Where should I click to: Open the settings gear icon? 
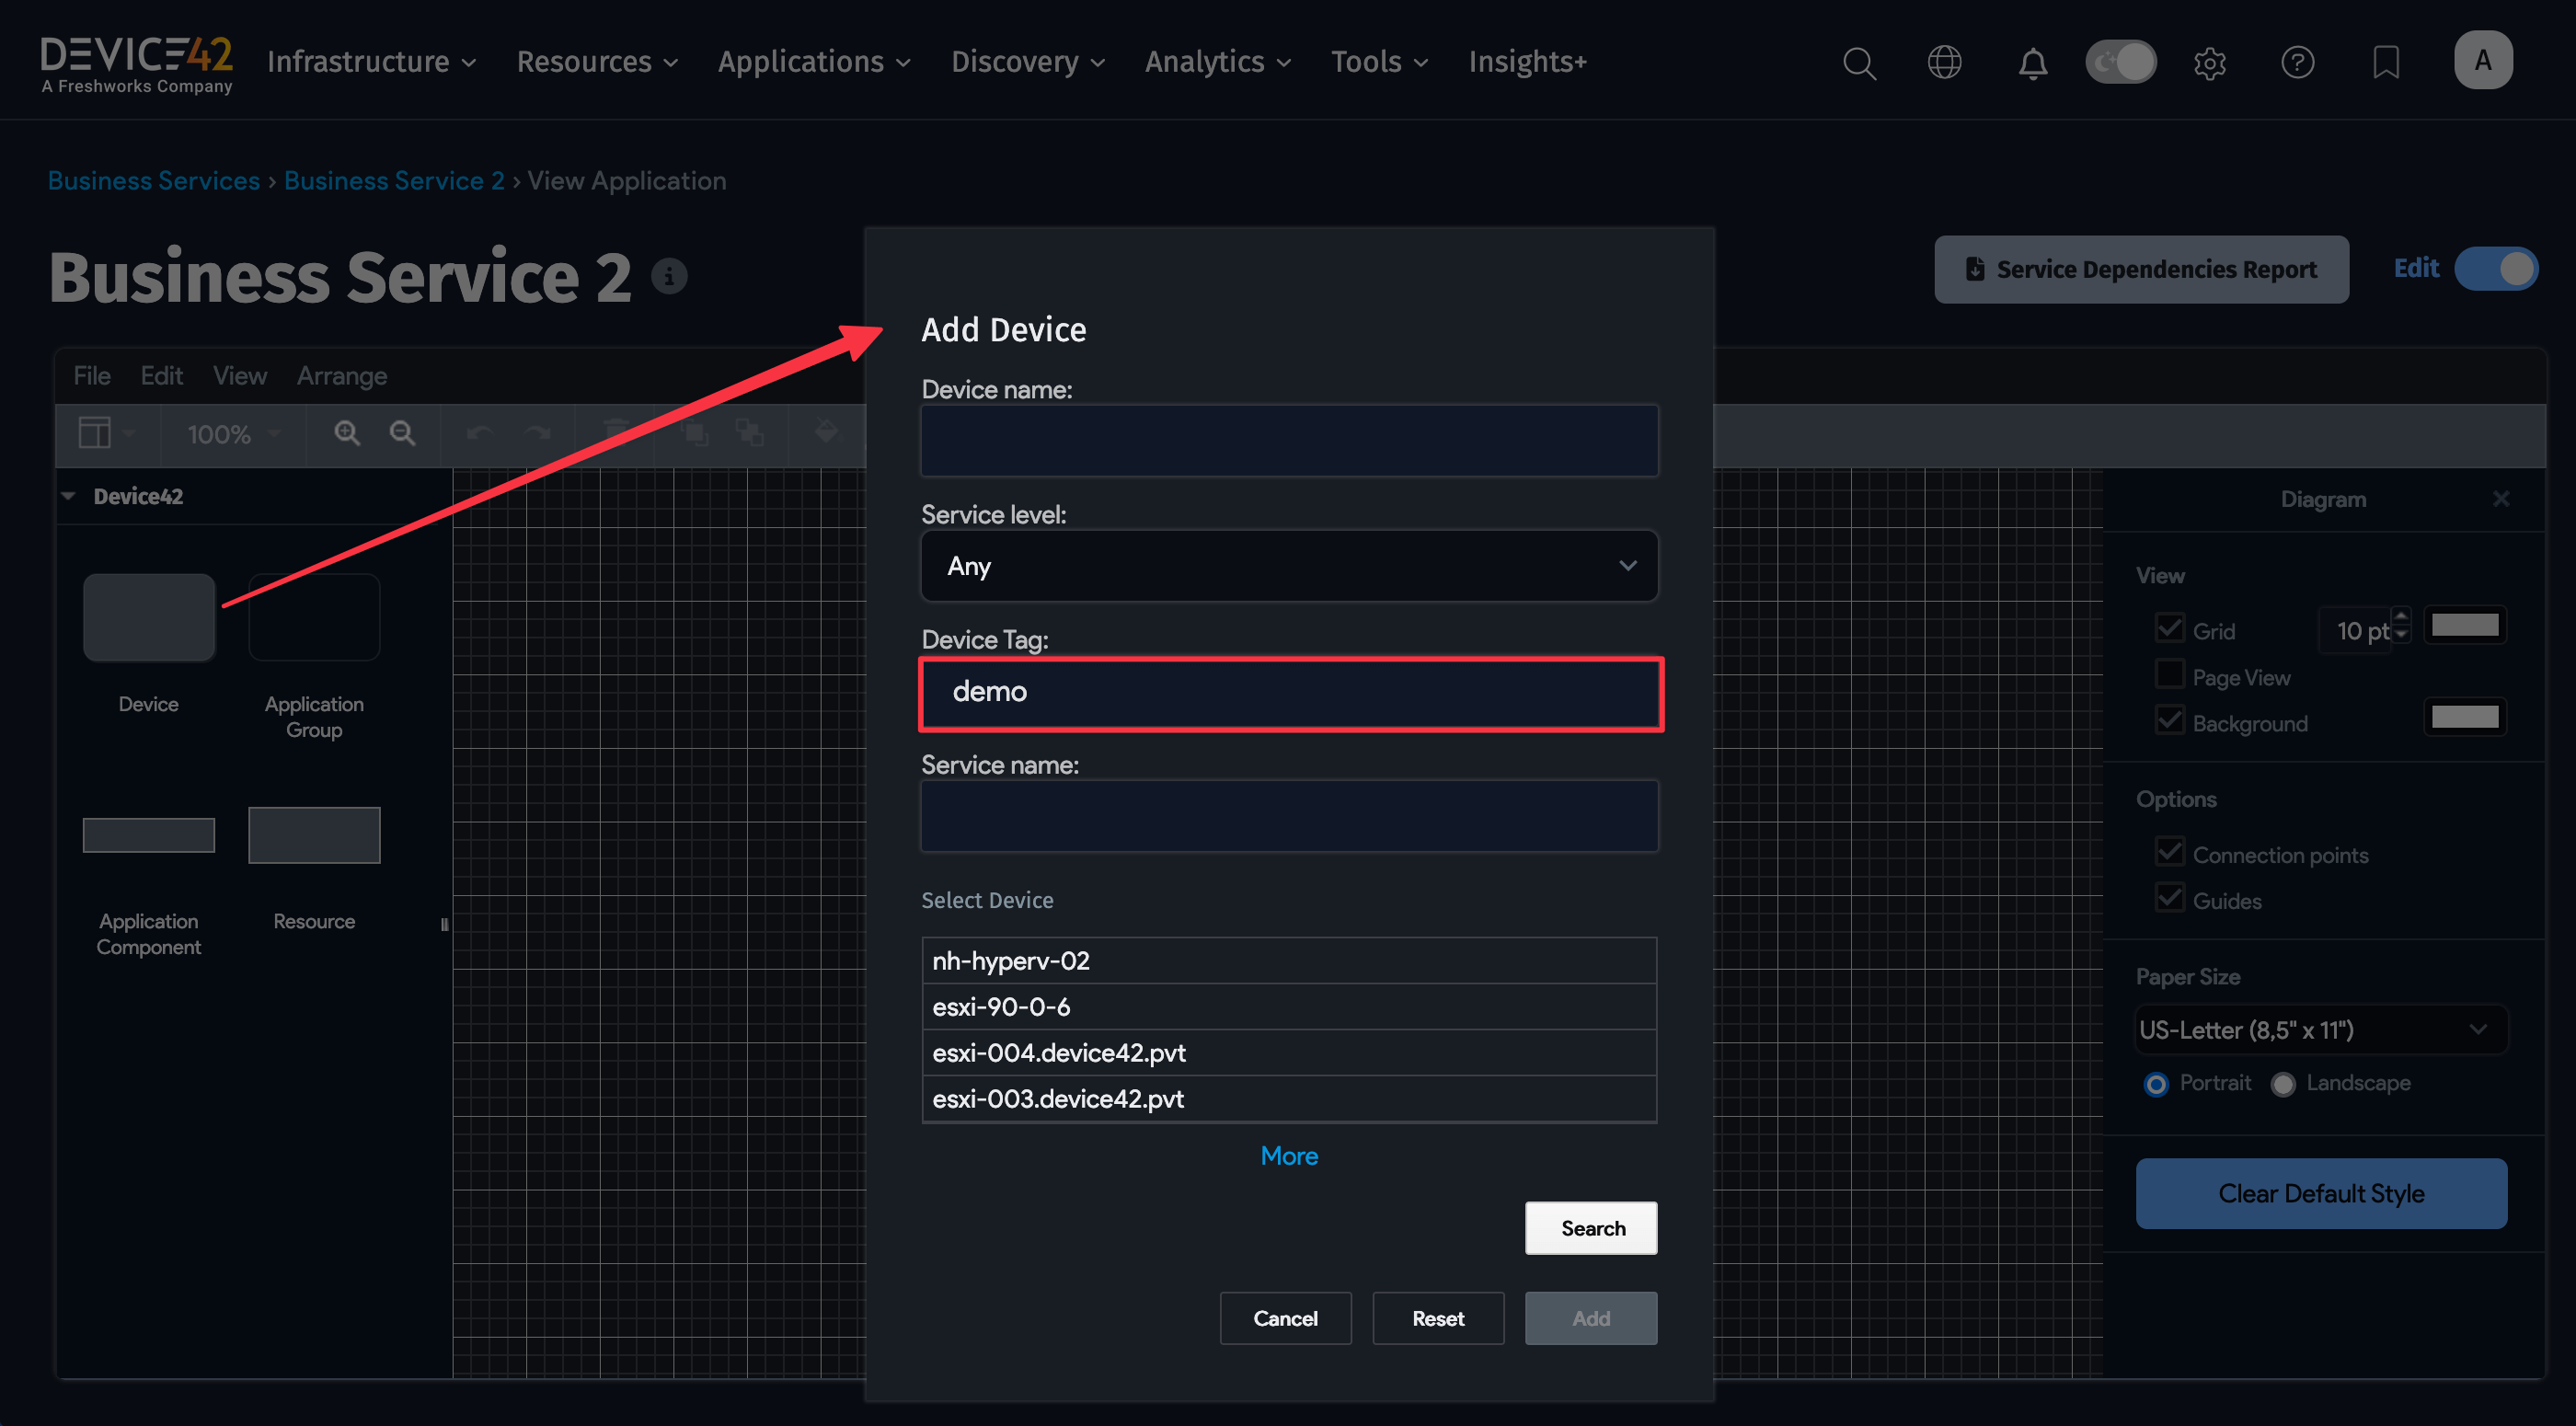point(2209,63)
